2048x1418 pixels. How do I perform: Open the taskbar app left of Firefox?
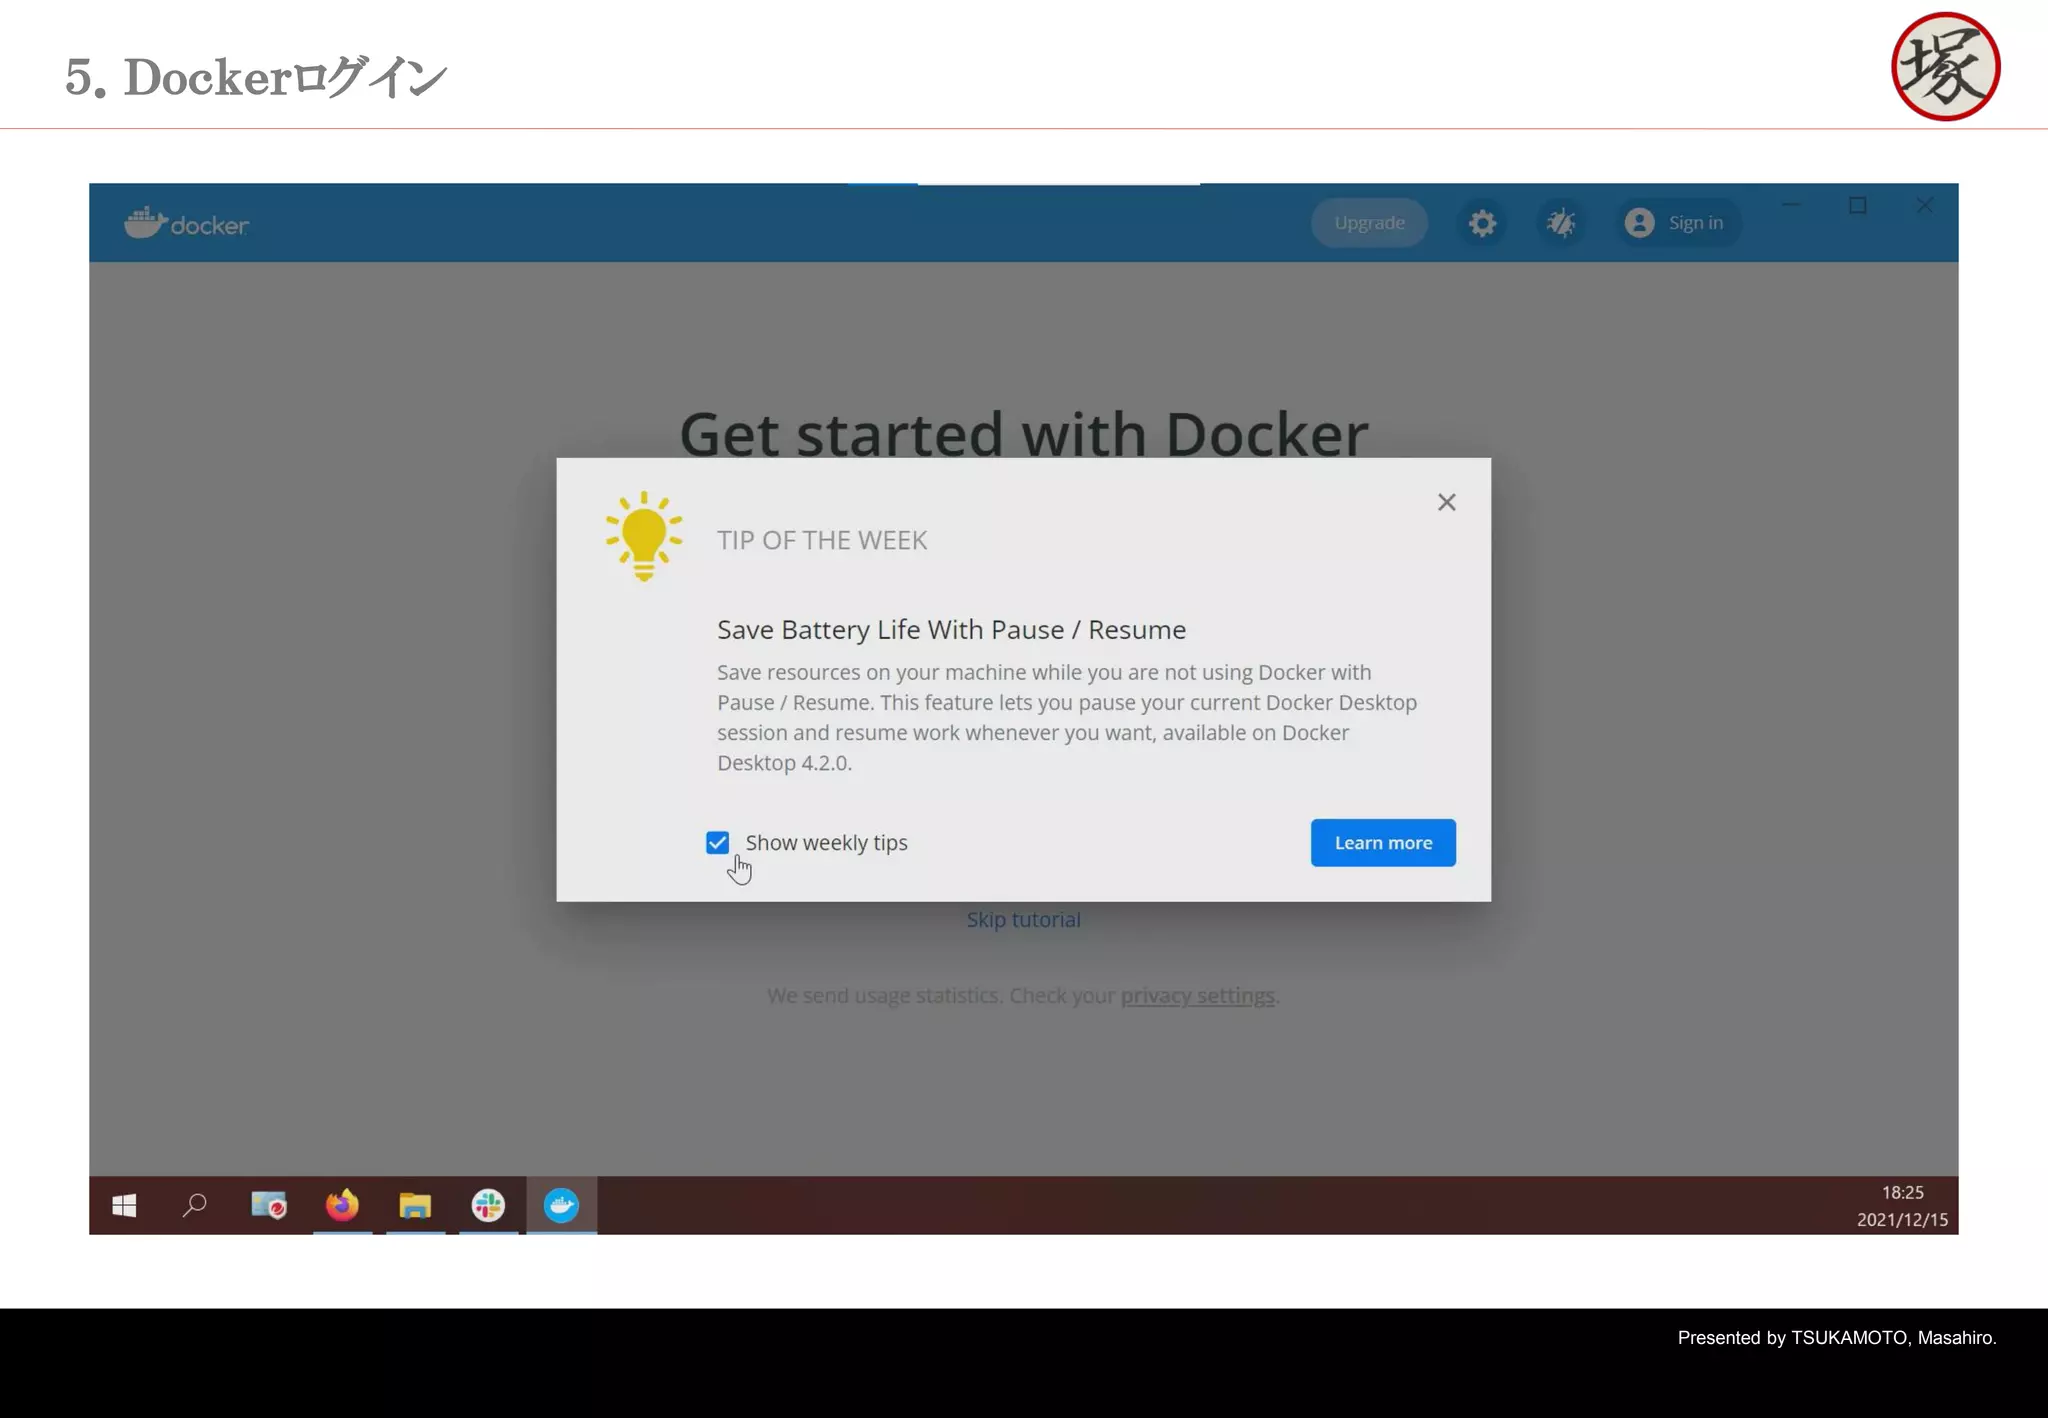268,1206
